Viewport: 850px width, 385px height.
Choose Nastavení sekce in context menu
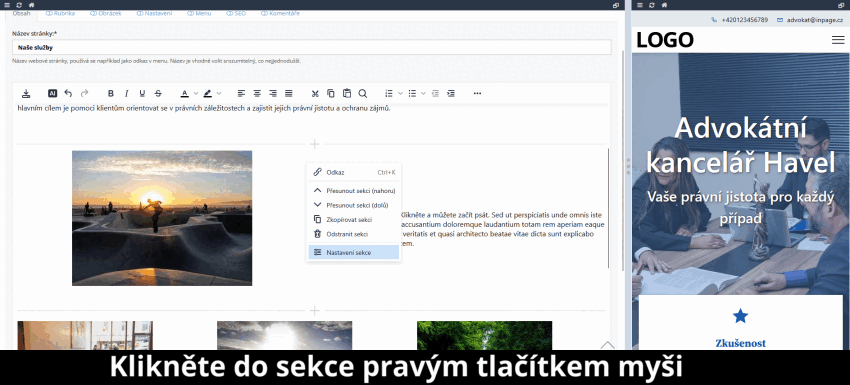coord(354,252)
